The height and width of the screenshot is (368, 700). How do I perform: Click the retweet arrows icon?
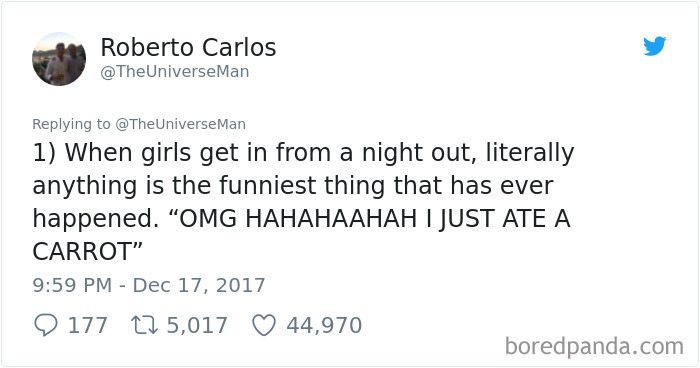pos(144,325)
